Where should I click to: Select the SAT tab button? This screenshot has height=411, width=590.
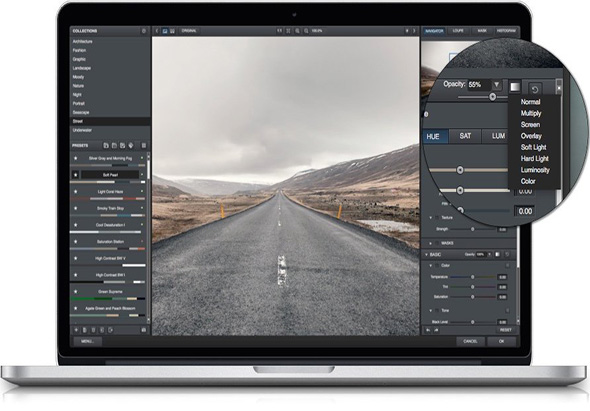(465, 136)
